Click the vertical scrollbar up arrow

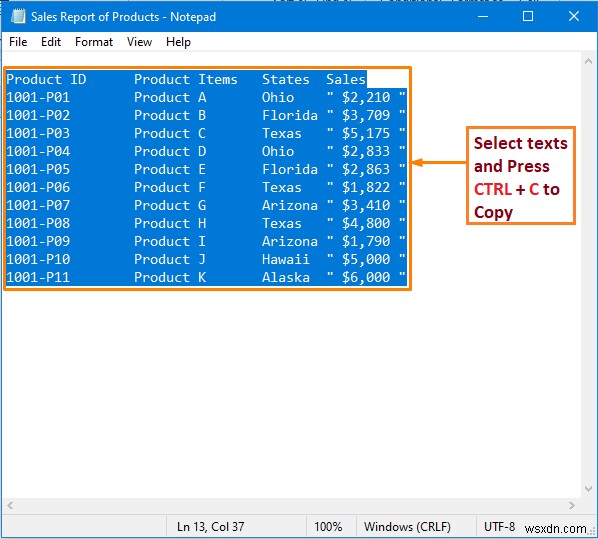pos(588,61)
